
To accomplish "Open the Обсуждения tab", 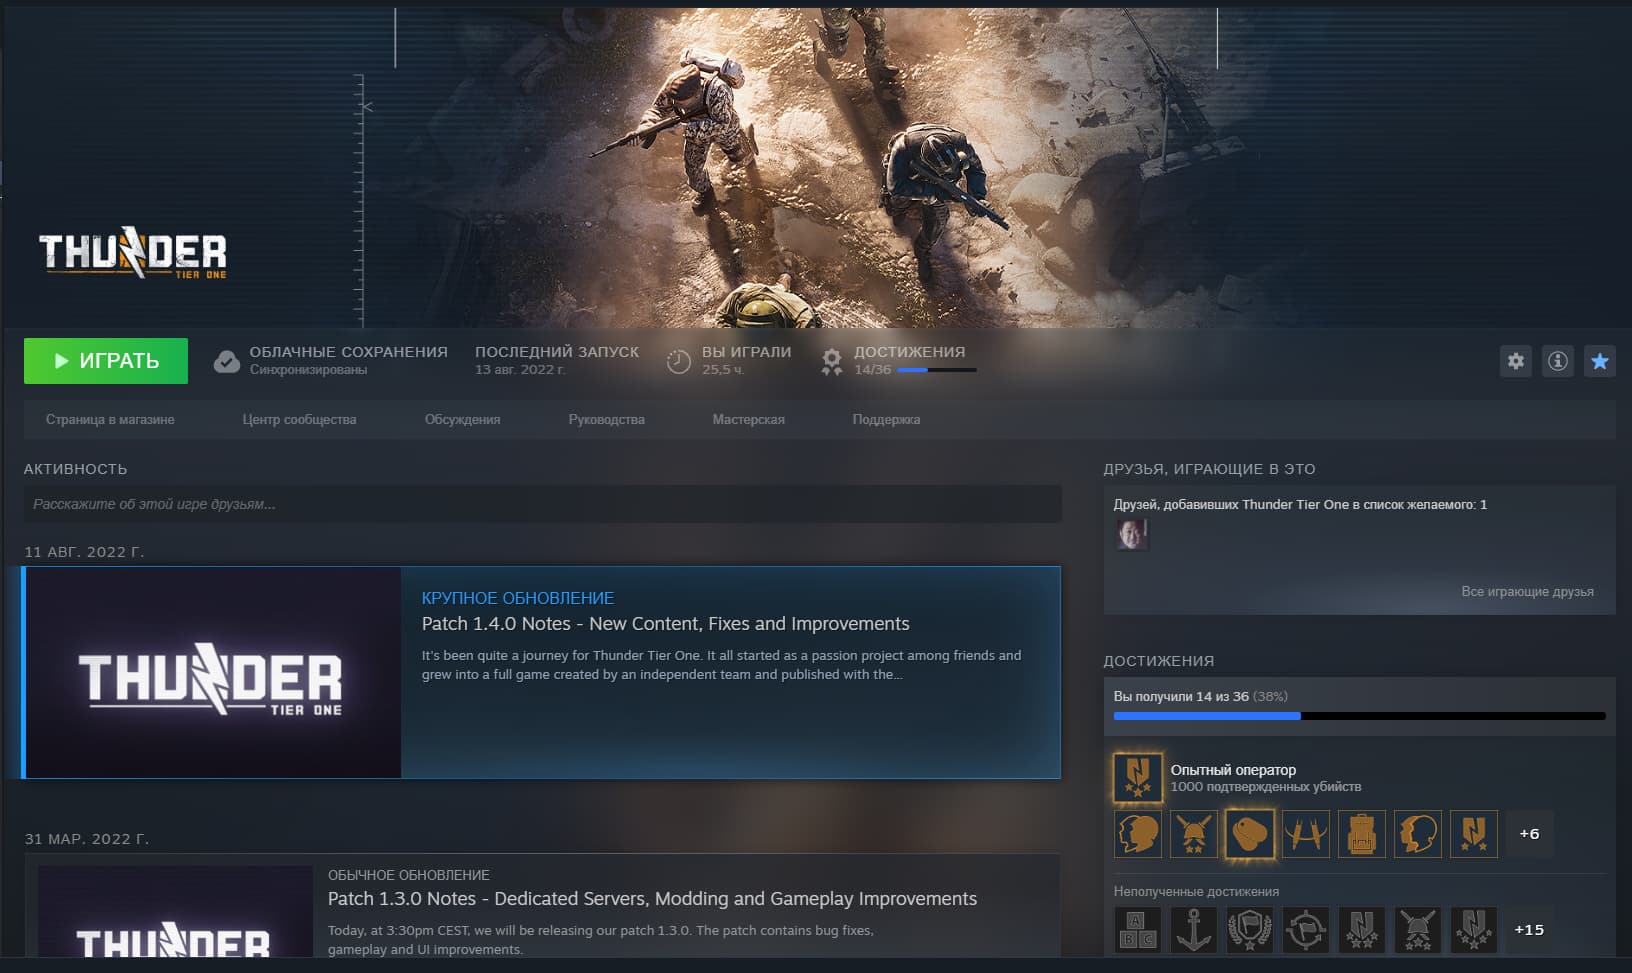I will (462, 420).
